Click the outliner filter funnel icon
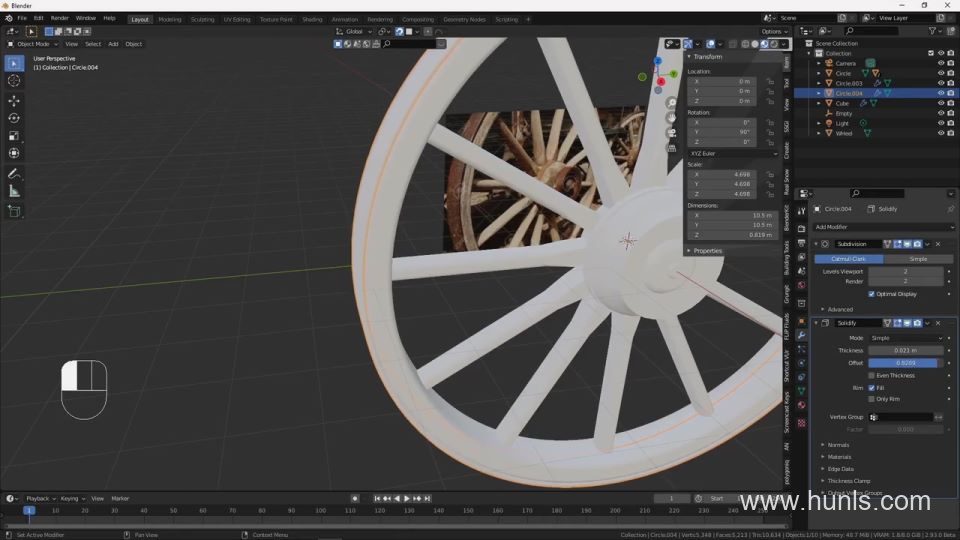The width and height of the screenshot is (960, 540). (932, 31)
